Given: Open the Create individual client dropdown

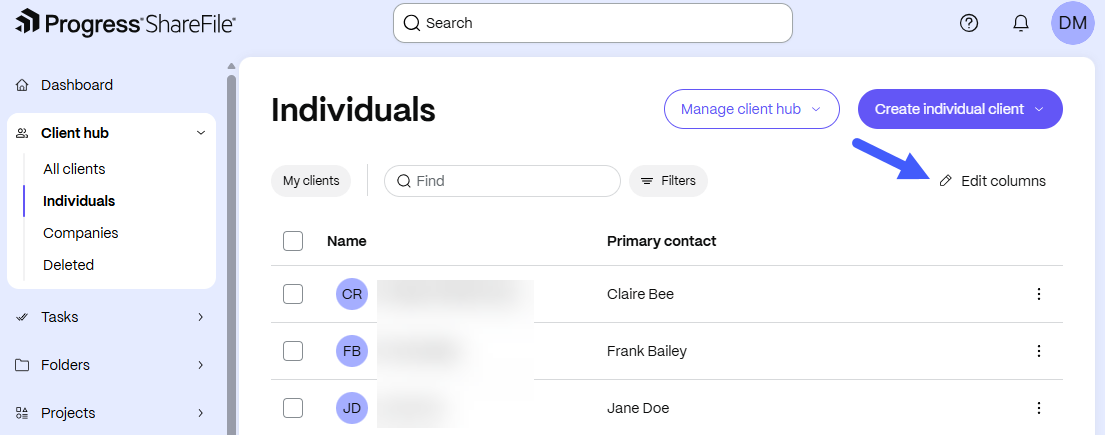Looking at the screenshot, I should pos(960,109).
